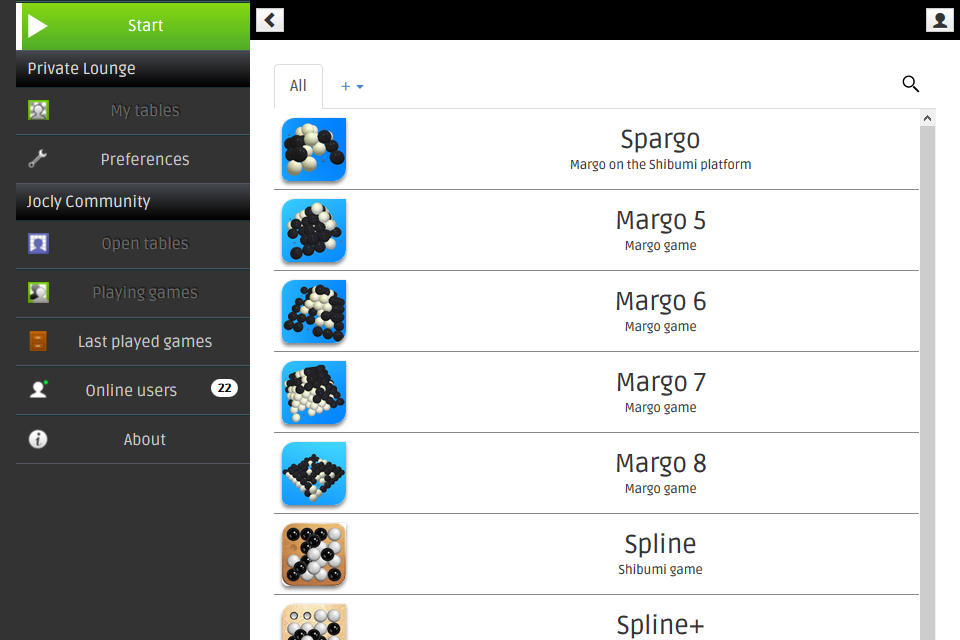The width and height of the screenshot is (960, 640).
Task: Click the green Start button
Action: [x=133, y=25]
